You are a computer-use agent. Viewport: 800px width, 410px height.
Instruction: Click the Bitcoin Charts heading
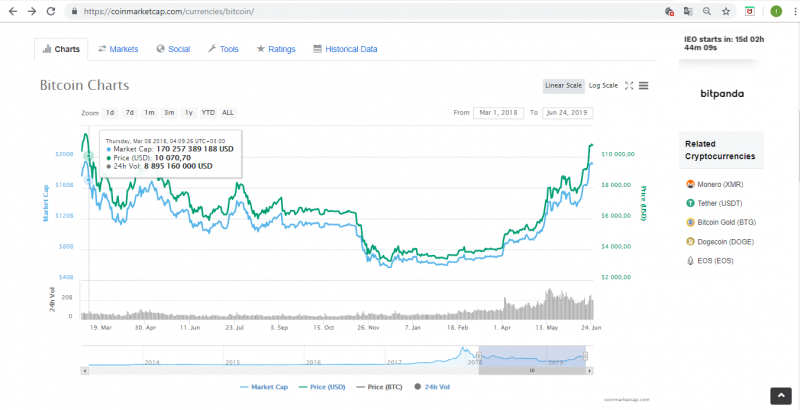tap(84, 85)
